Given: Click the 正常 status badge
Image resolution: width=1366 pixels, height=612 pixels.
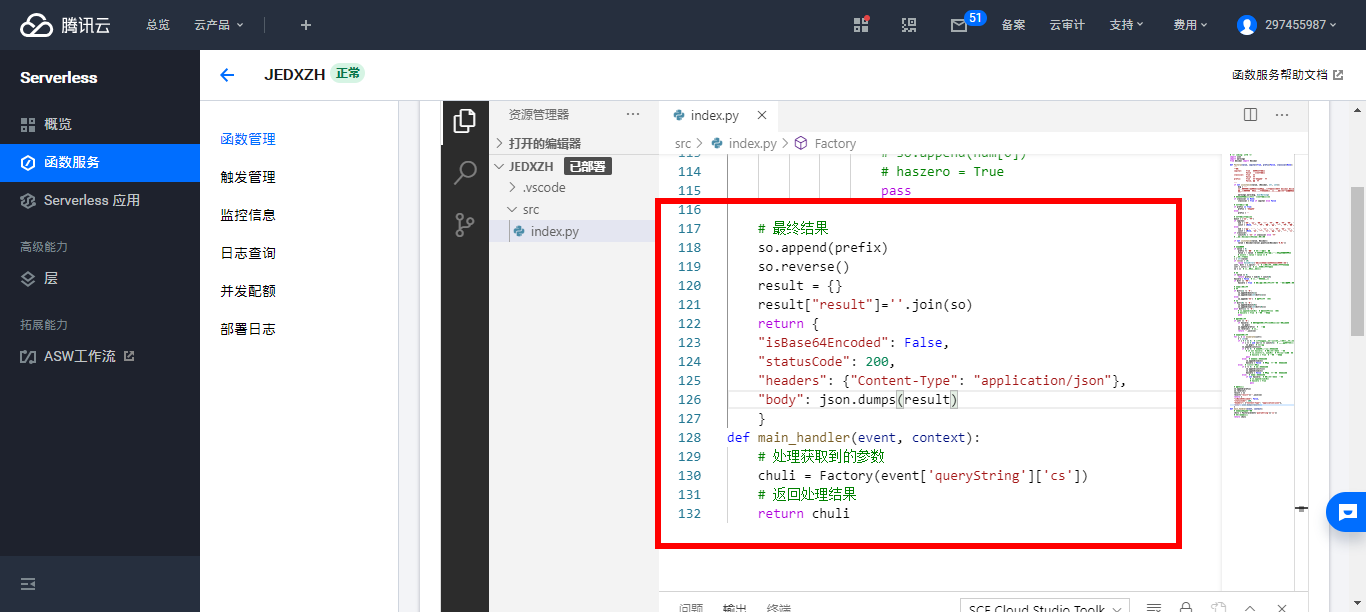Looking at the screenshot, I should coord(348,74).
